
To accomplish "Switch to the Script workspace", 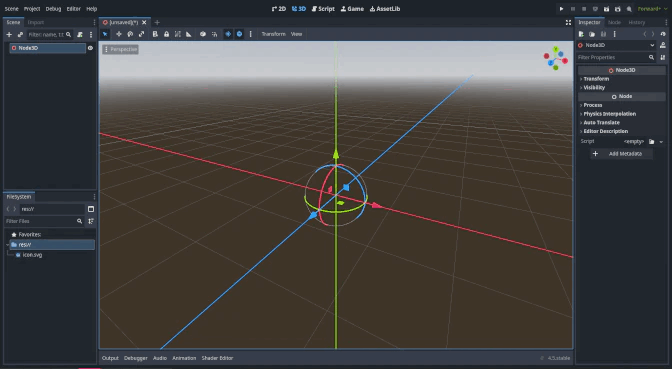I will pos(323,9).
